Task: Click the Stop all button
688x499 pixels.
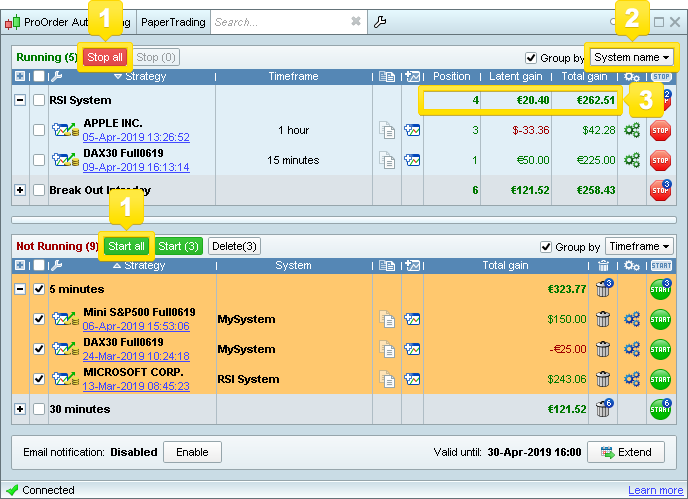Action: pos(105,57)
